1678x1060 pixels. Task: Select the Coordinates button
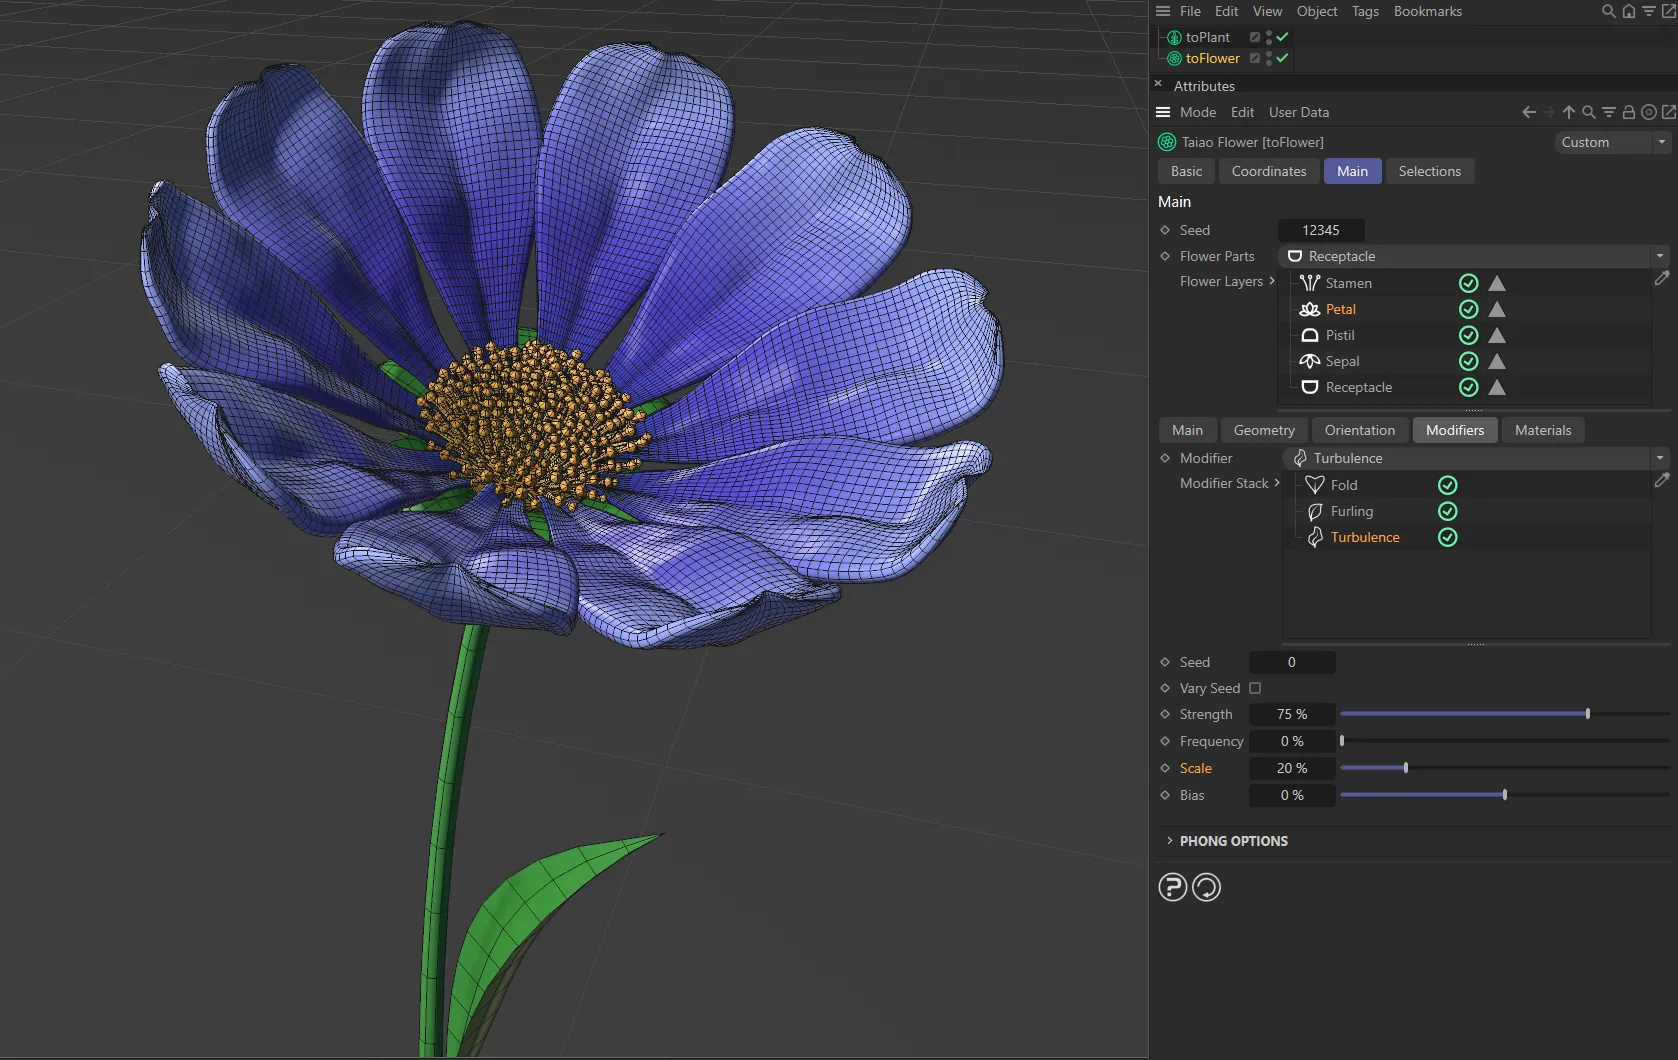tap(1267, 171)
